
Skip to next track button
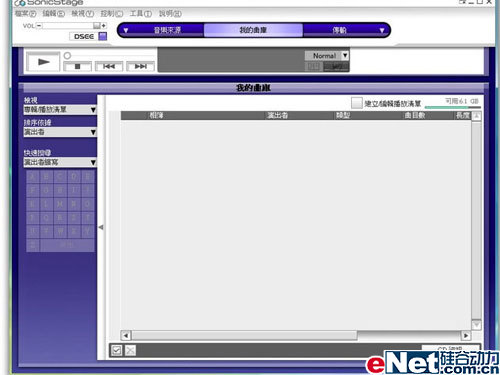click(x=141, y=66)
